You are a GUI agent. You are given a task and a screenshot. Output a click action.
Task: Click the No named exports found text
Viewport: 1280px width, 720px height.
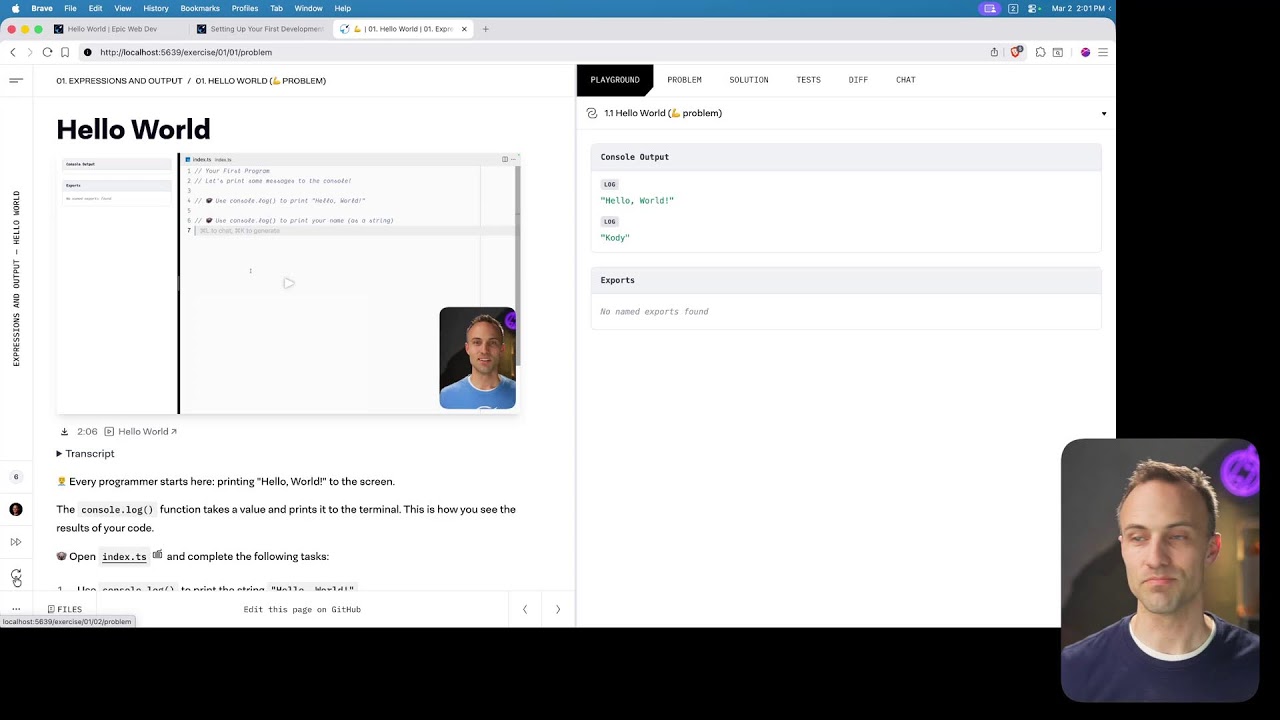654,312
